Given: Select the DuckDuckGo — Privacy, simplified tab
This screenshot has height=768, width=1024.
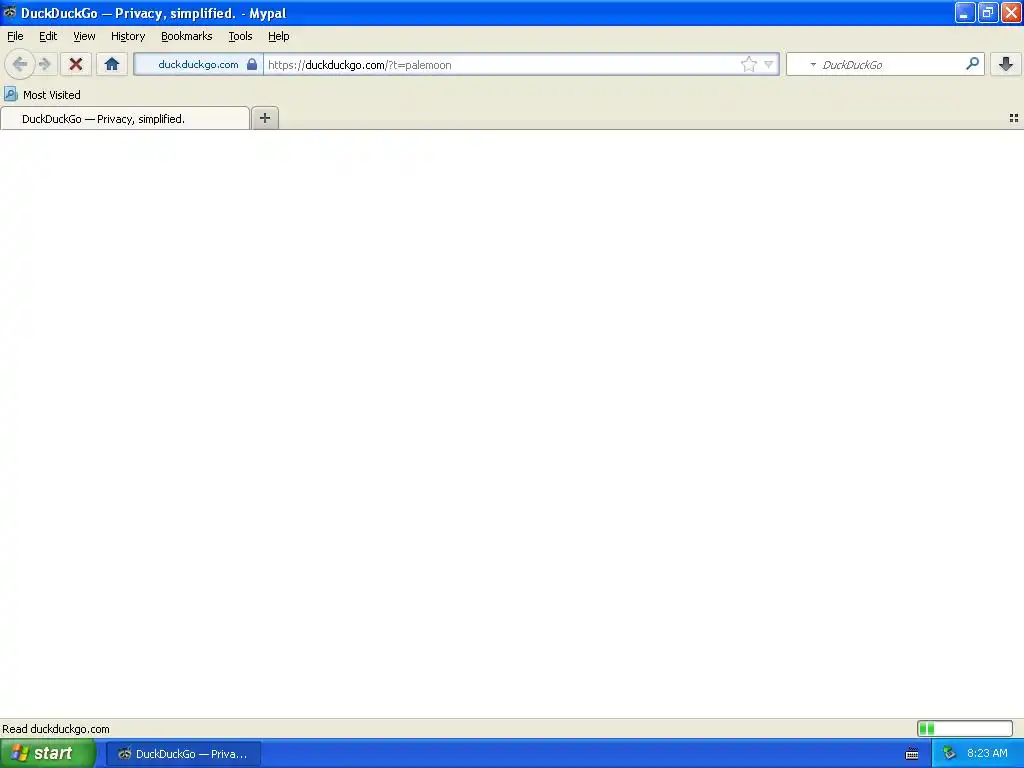Looking at the screenshot, I should click(125, 118).
